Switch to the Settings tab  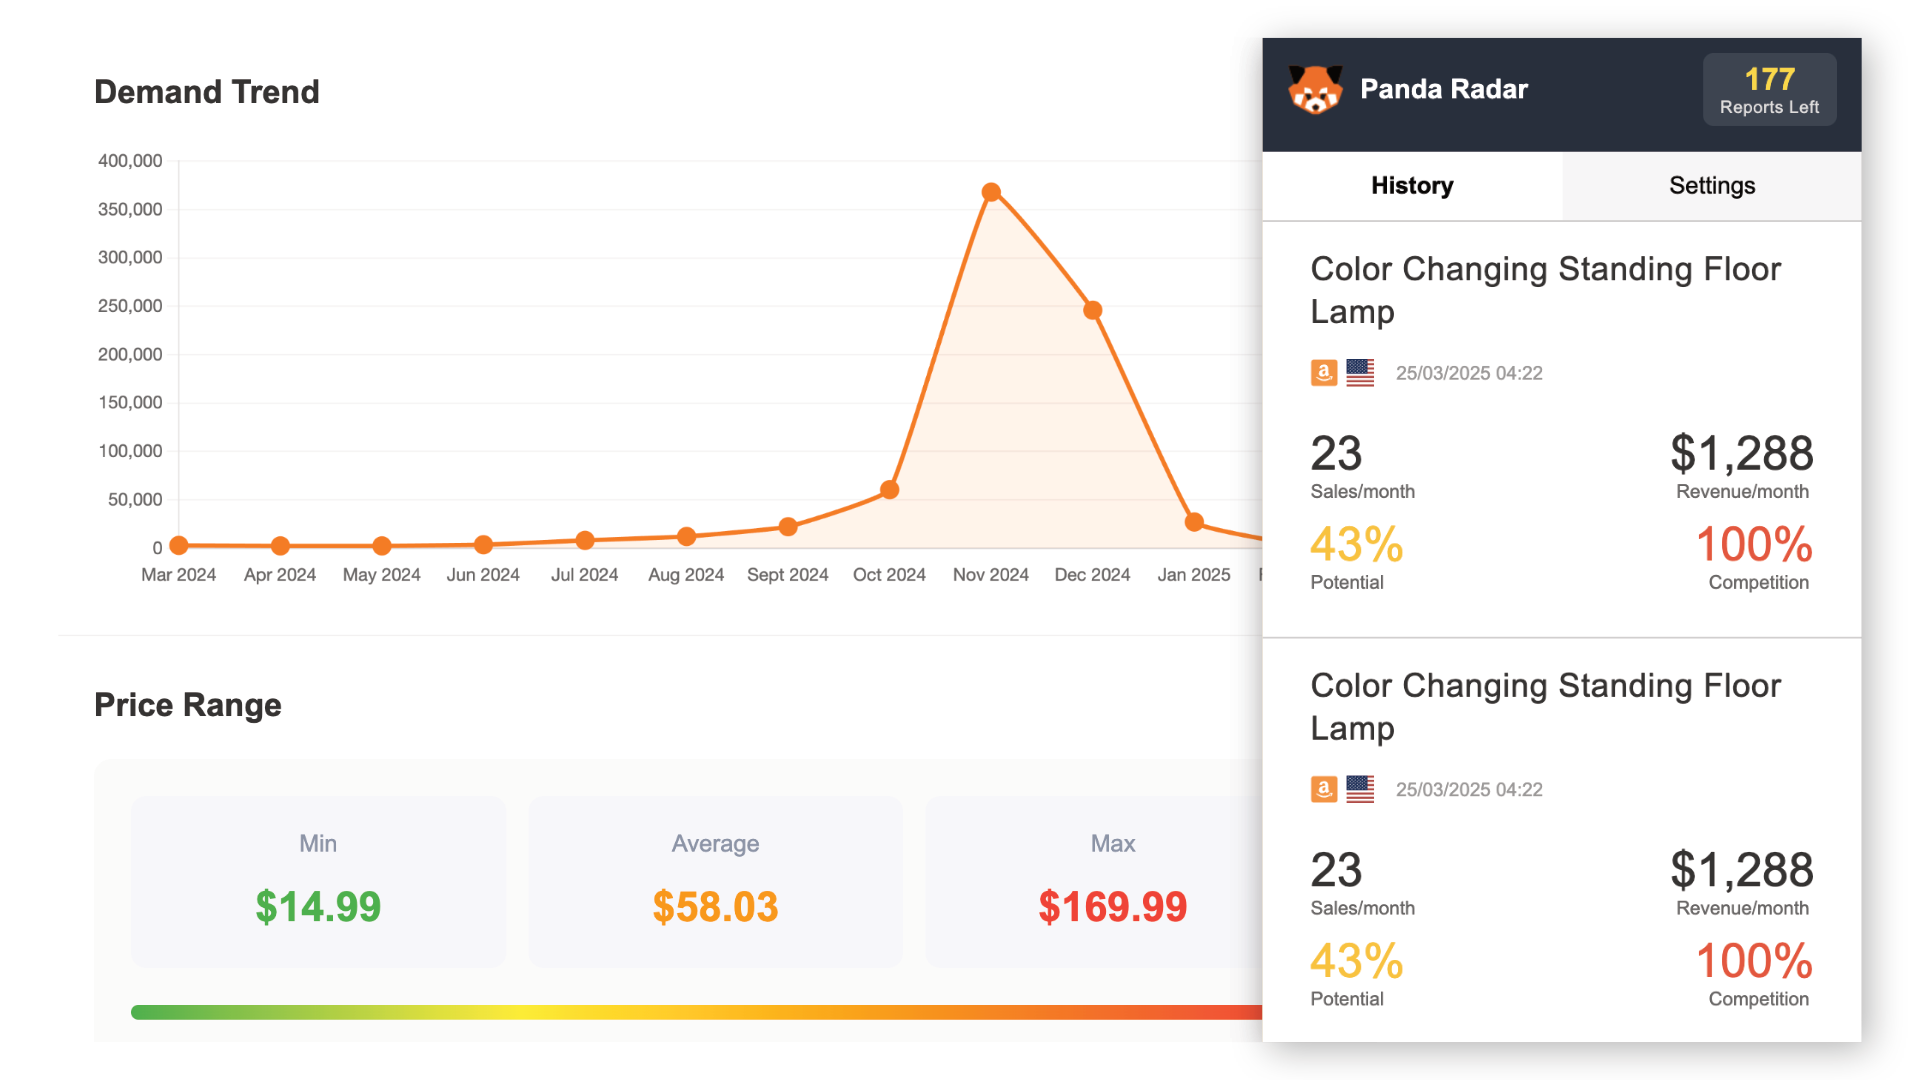[x=1711, y=186]
